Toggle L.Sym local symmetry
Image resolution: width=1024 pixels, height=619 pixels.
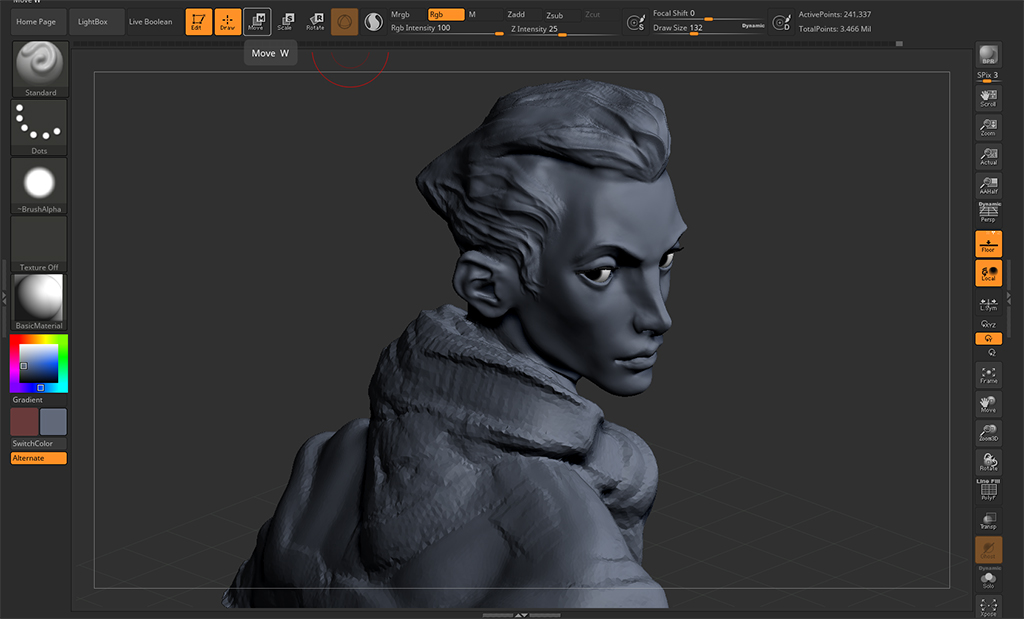coord(988,304)
